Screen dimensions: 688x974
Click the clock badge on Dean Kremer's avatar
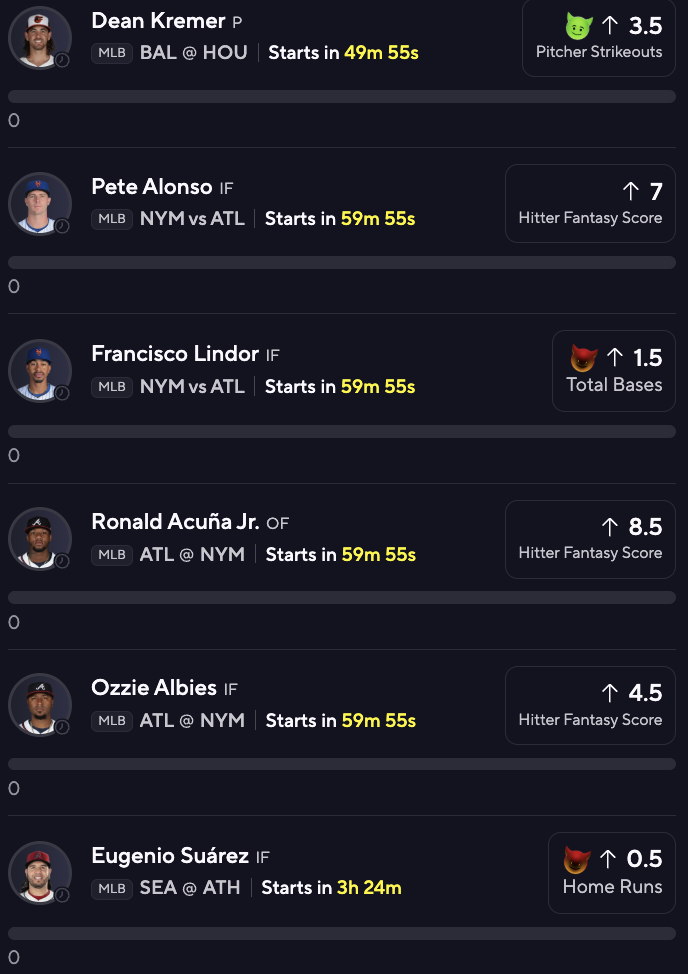[x=62, y=60]
